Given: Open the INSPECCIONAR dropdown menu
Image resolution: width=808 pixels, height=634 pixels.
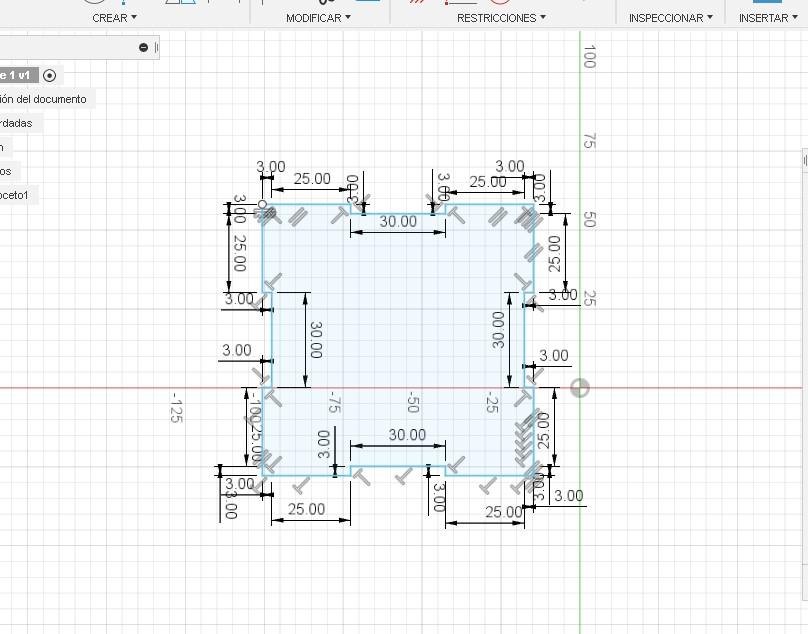Looking at the screenshot, I should [670, 18].
